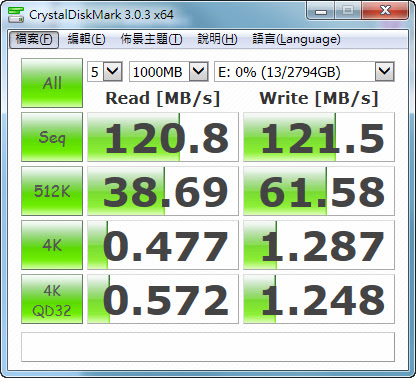Expand the 1000MB test size dropdown
The image size is (416, 378).
[x=169, y=71]
